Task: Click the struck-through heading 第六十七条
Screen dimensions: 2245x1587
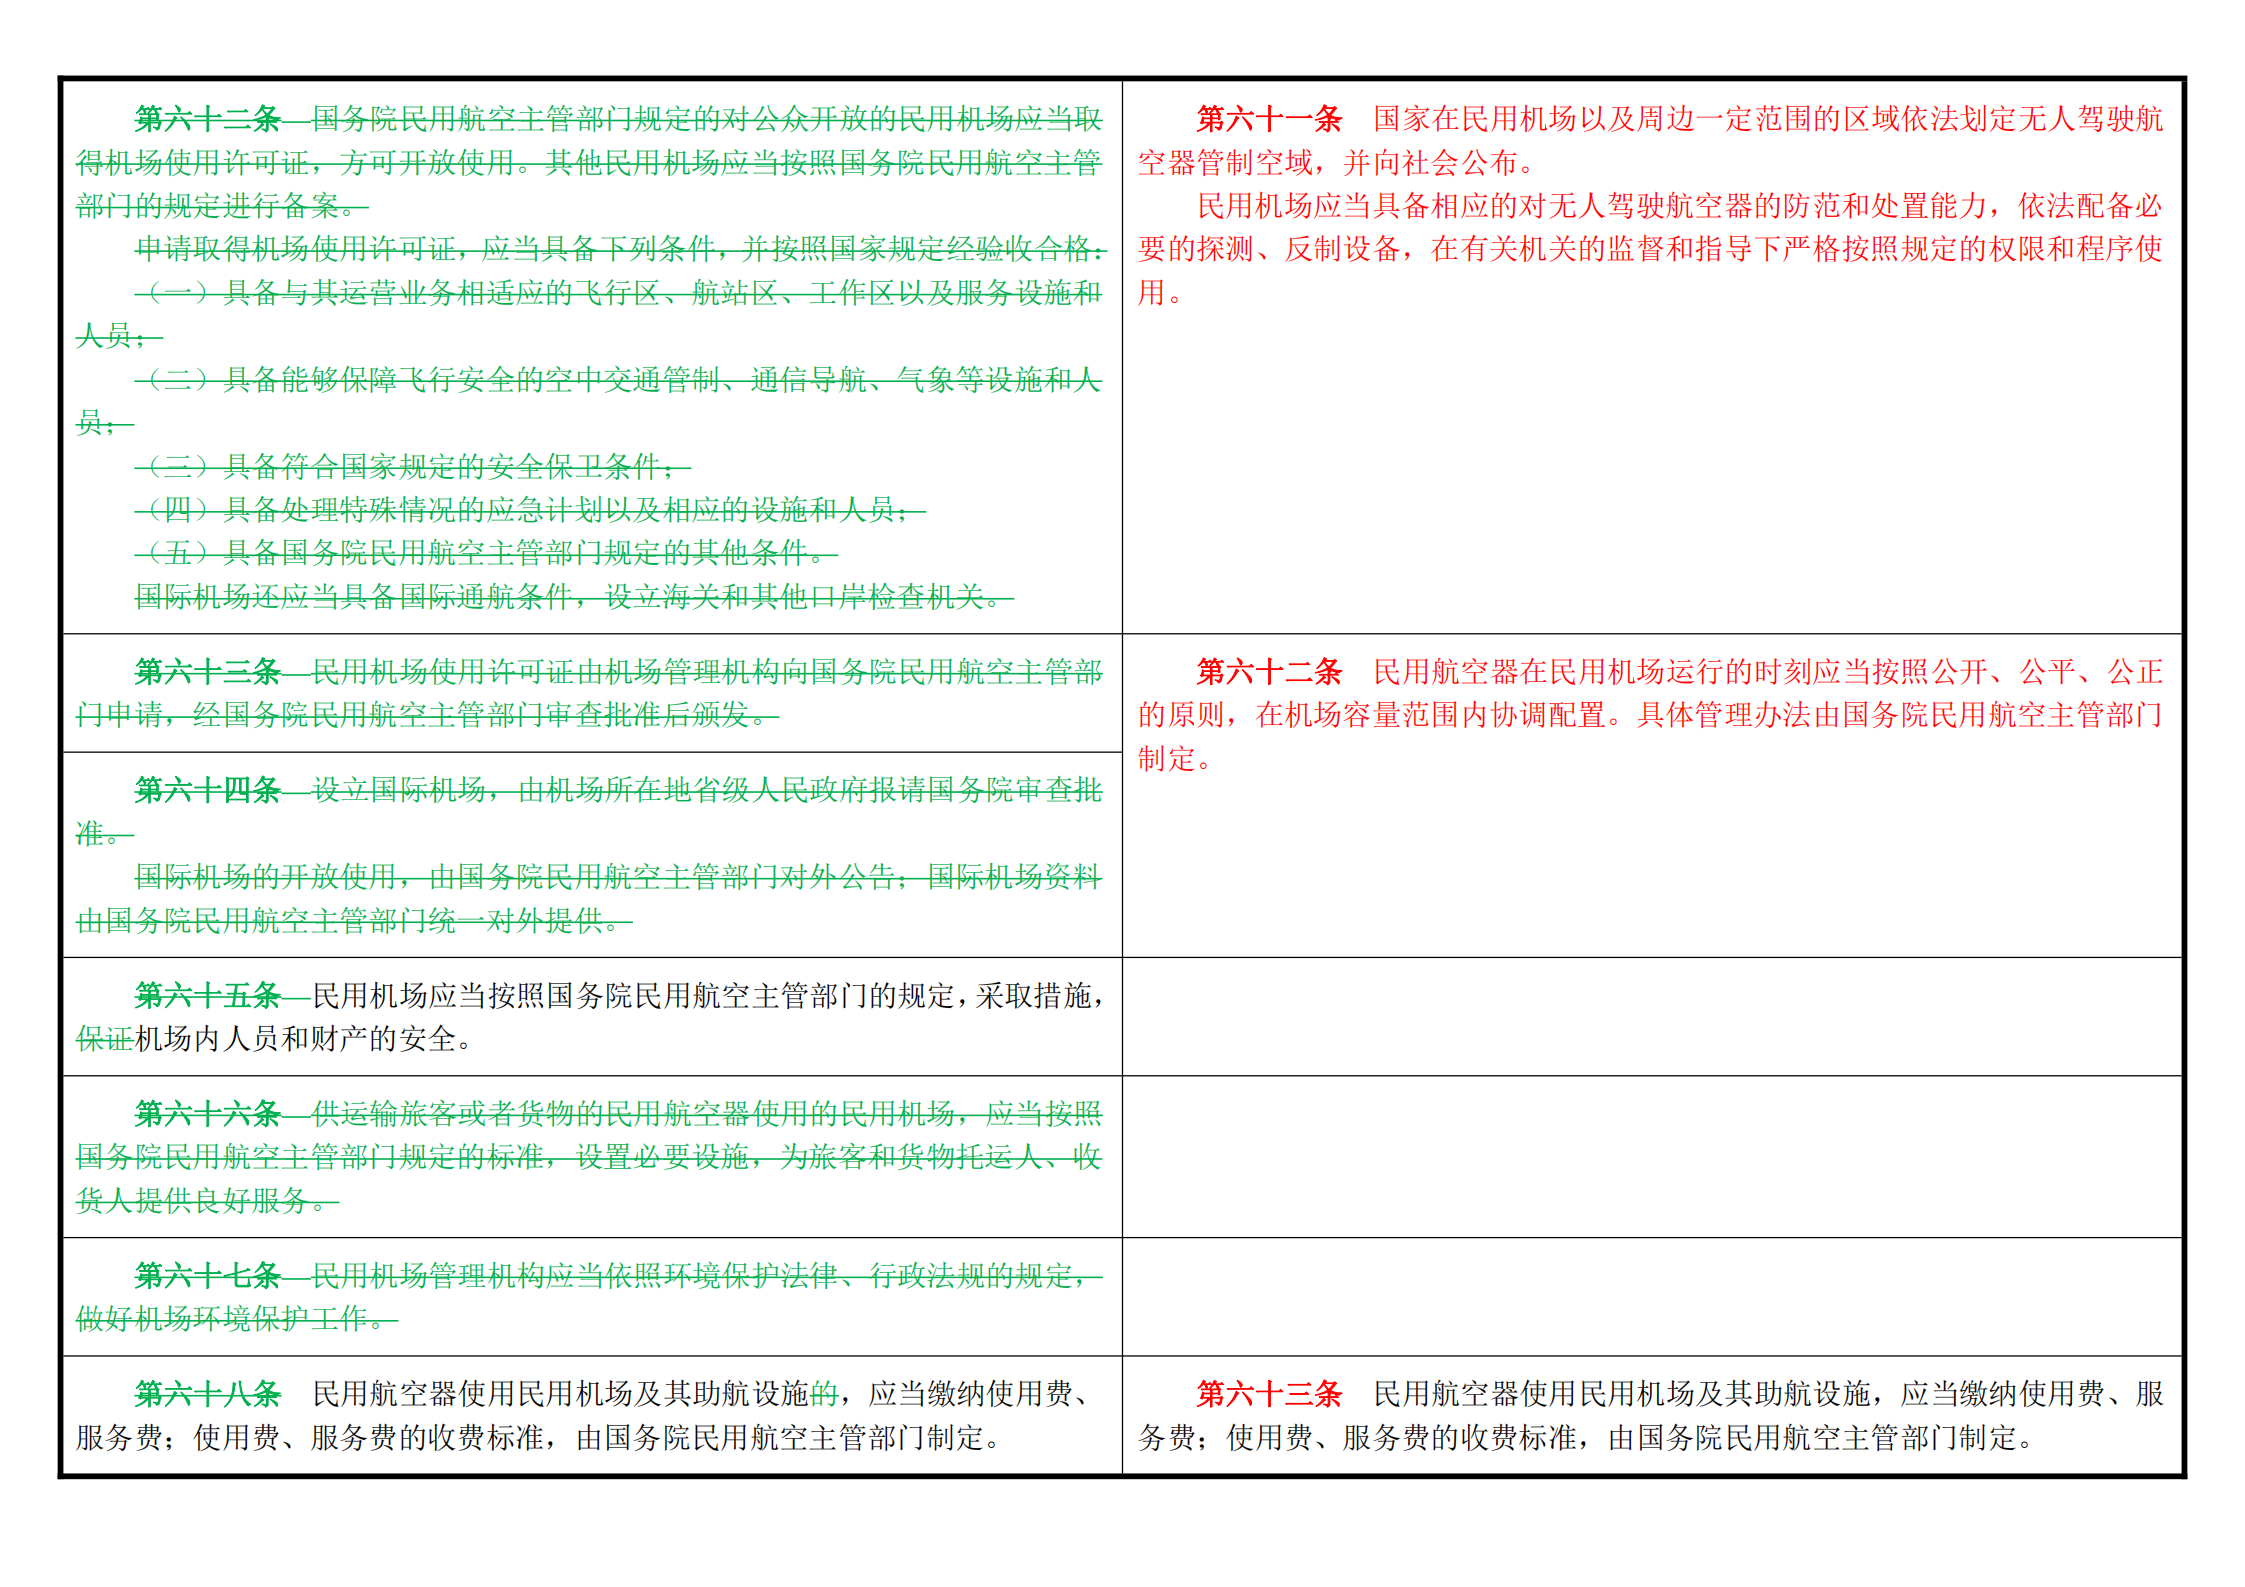Action: click(x=208, y=1275)
